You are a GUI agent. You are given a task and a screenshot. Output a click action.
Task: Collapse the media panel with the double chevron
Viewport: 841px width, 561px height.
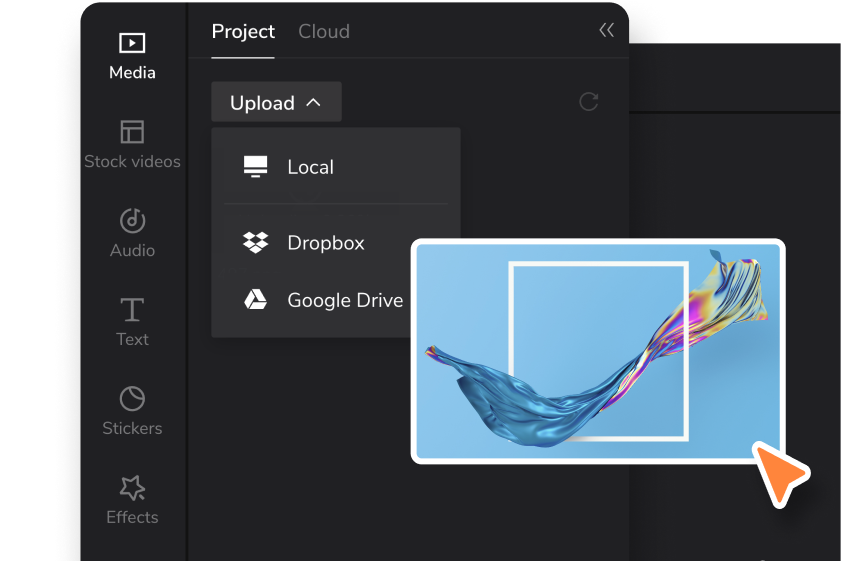(x=607, y=30)
